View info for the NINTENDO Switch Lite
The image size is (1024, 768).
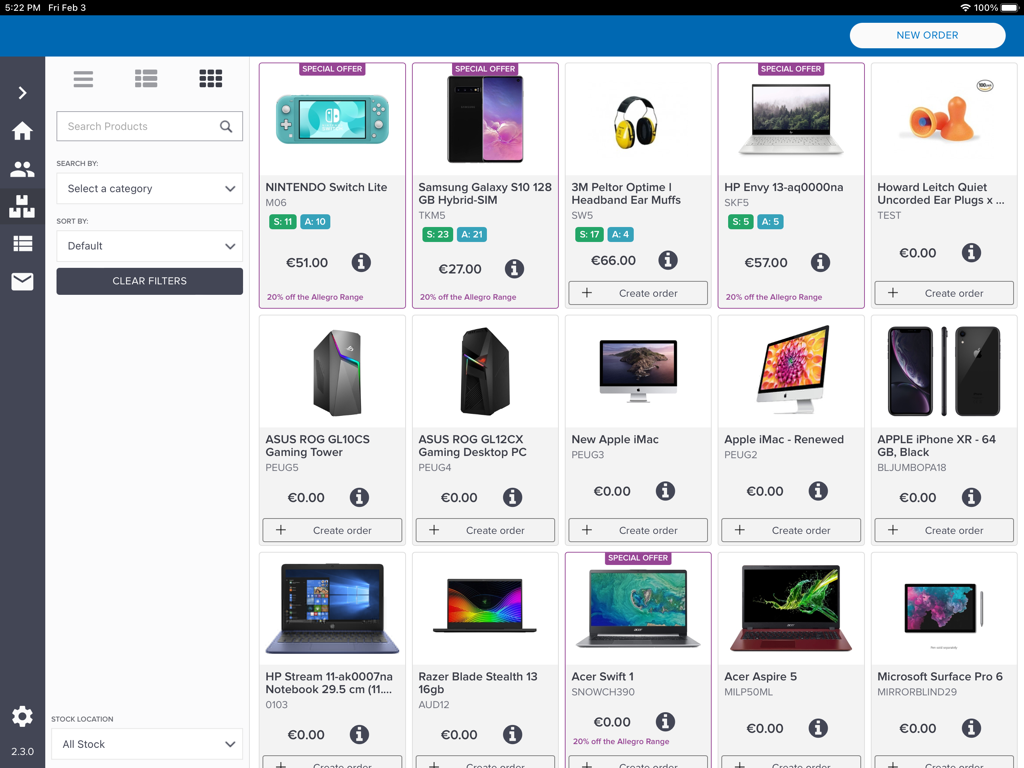[361, 262]
